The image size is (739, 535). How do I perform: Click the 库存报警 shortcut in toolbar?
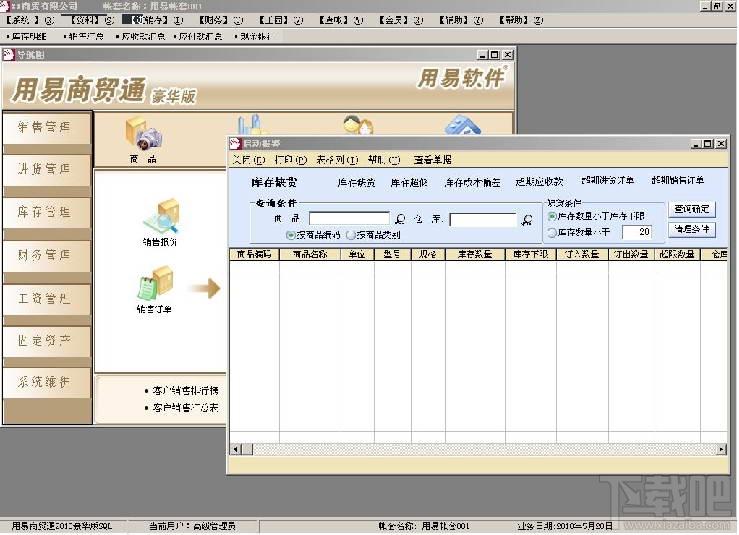click(x=28, y=36)
